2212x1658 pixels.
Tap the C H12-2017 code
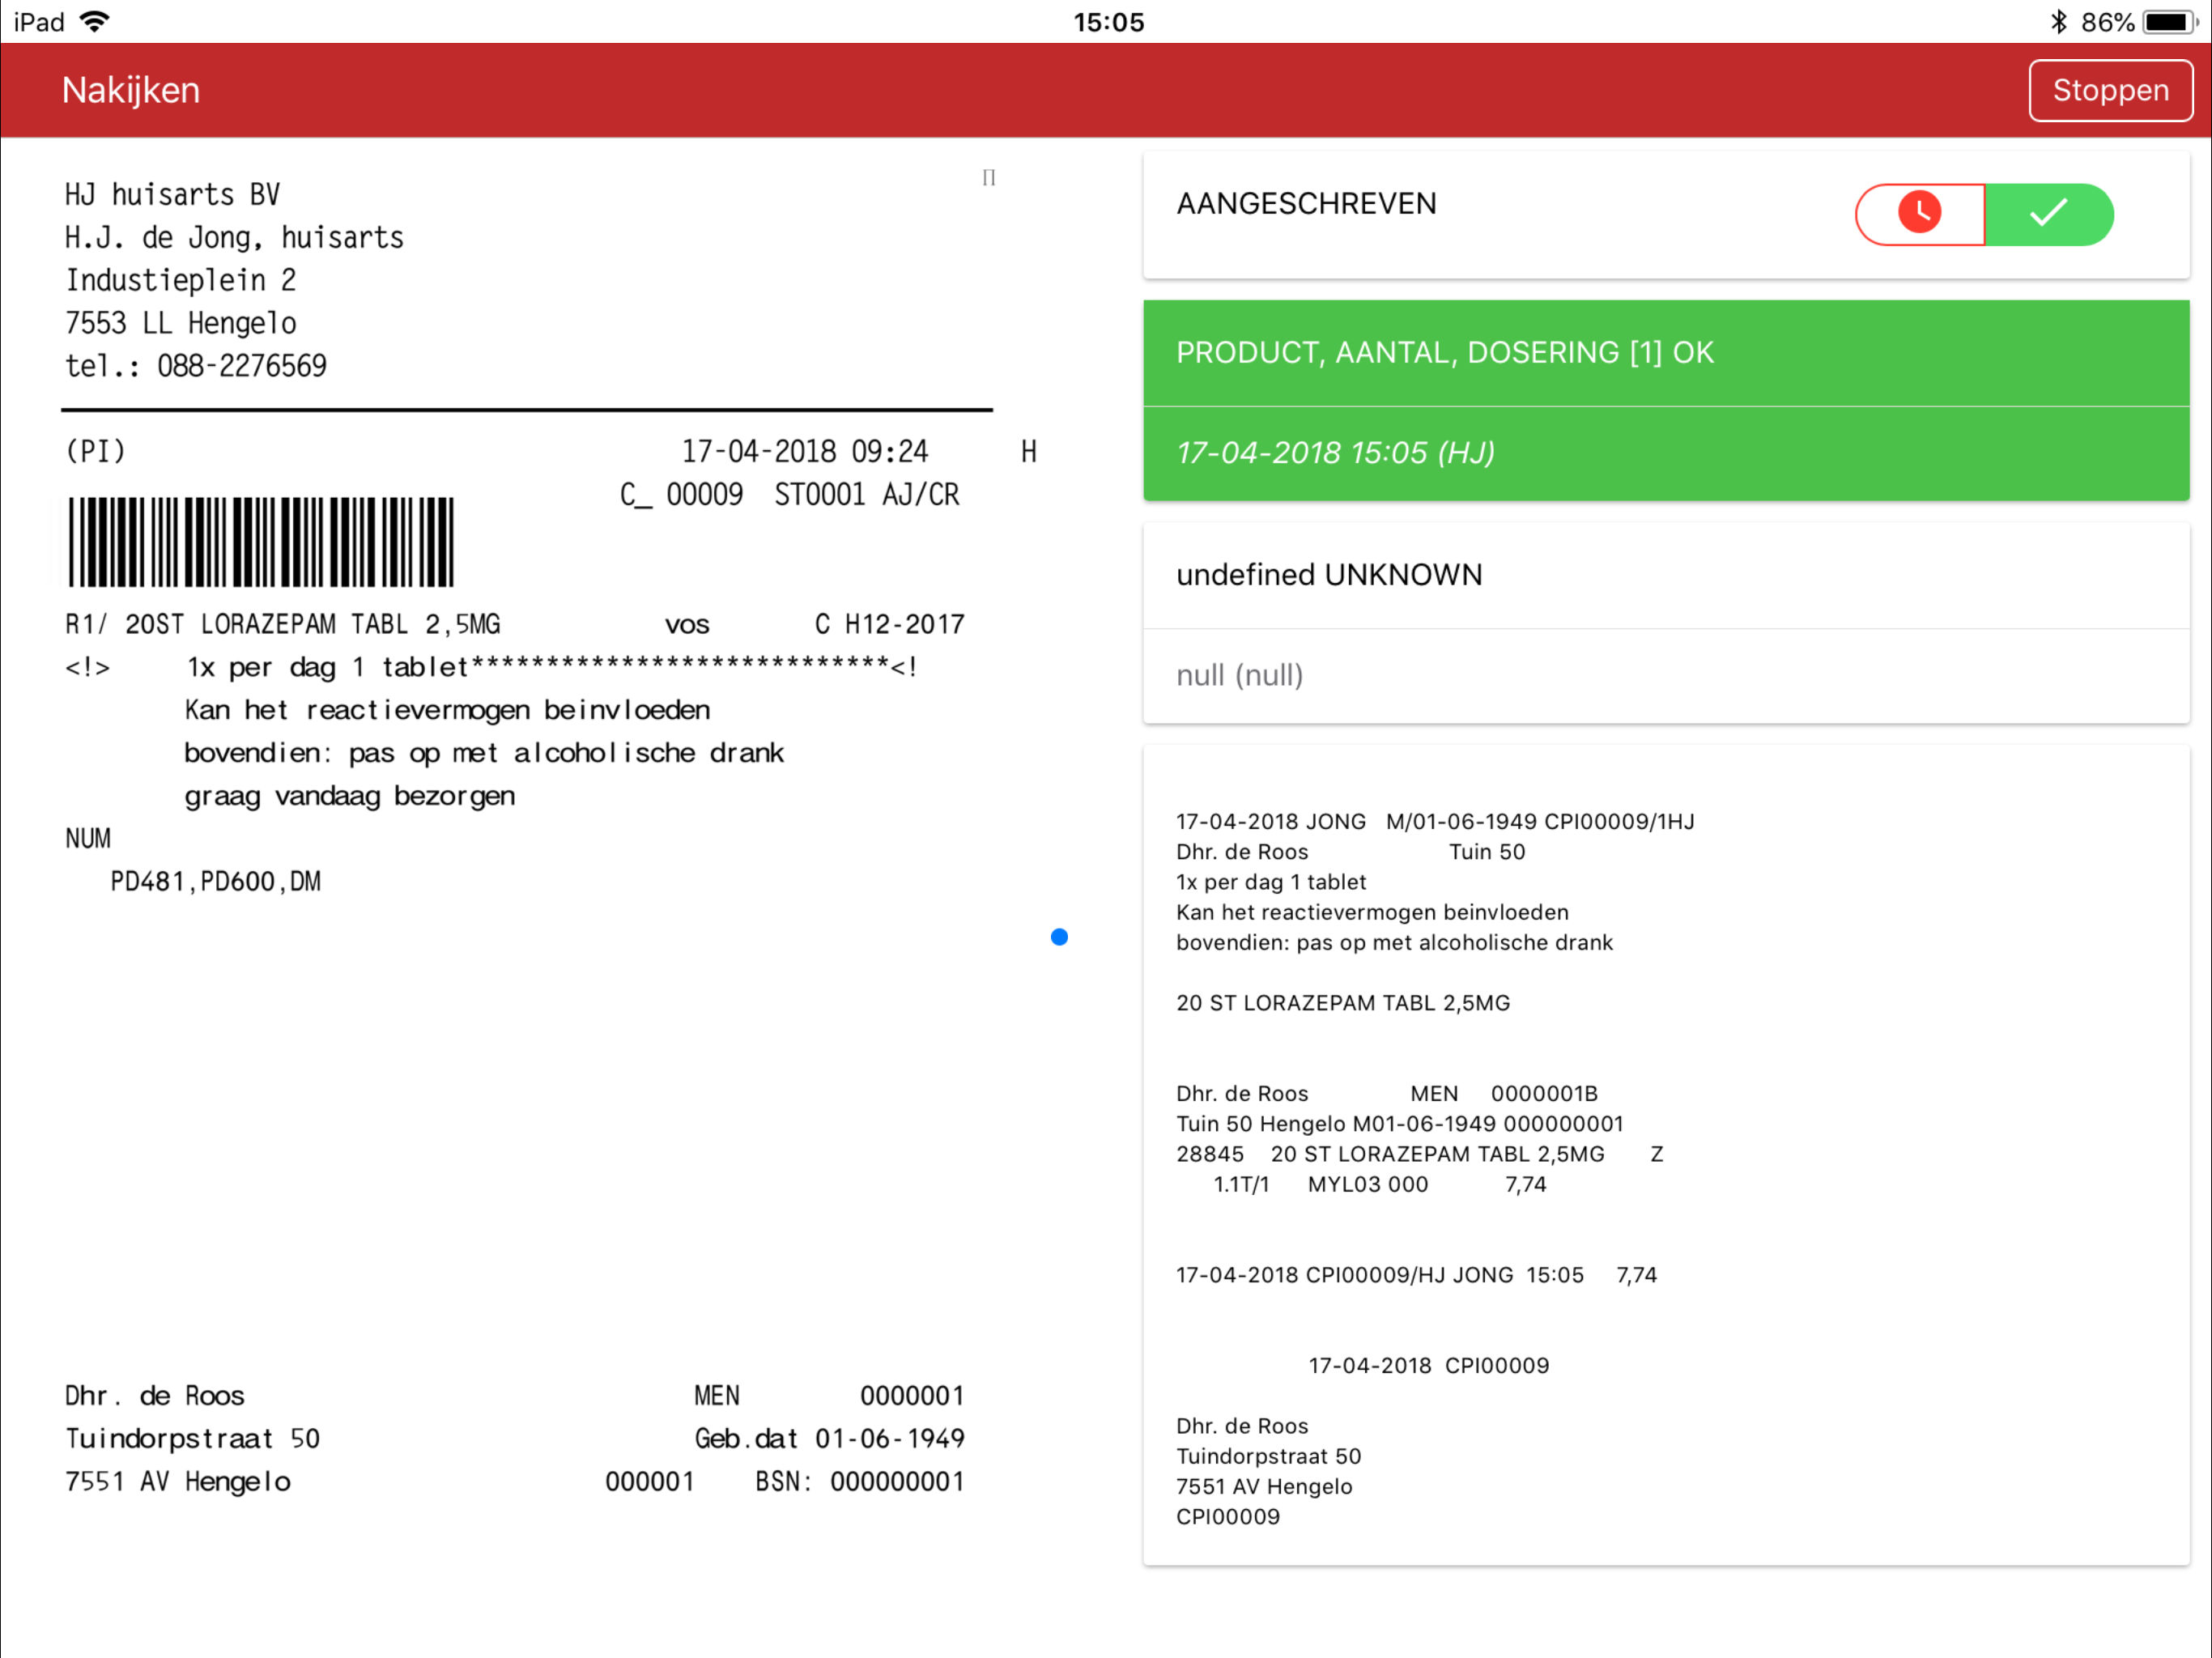click(889, 624)
